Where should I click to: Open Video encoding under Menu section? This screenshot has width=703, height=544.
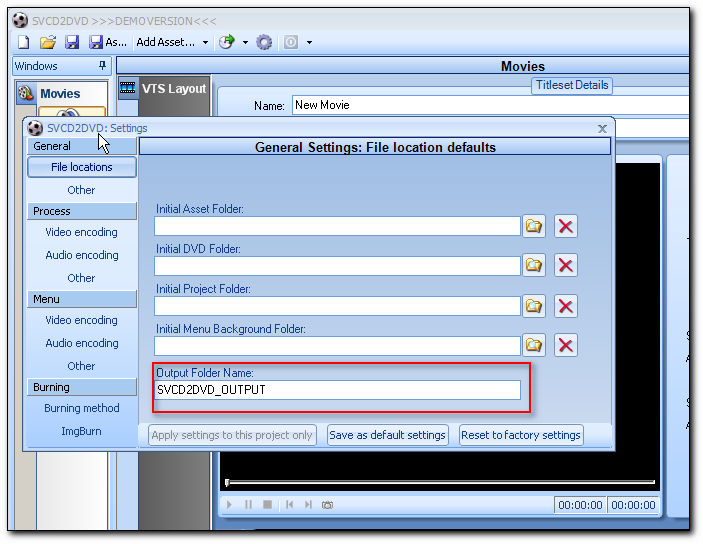pyautogui.click(x=81, y=320)
